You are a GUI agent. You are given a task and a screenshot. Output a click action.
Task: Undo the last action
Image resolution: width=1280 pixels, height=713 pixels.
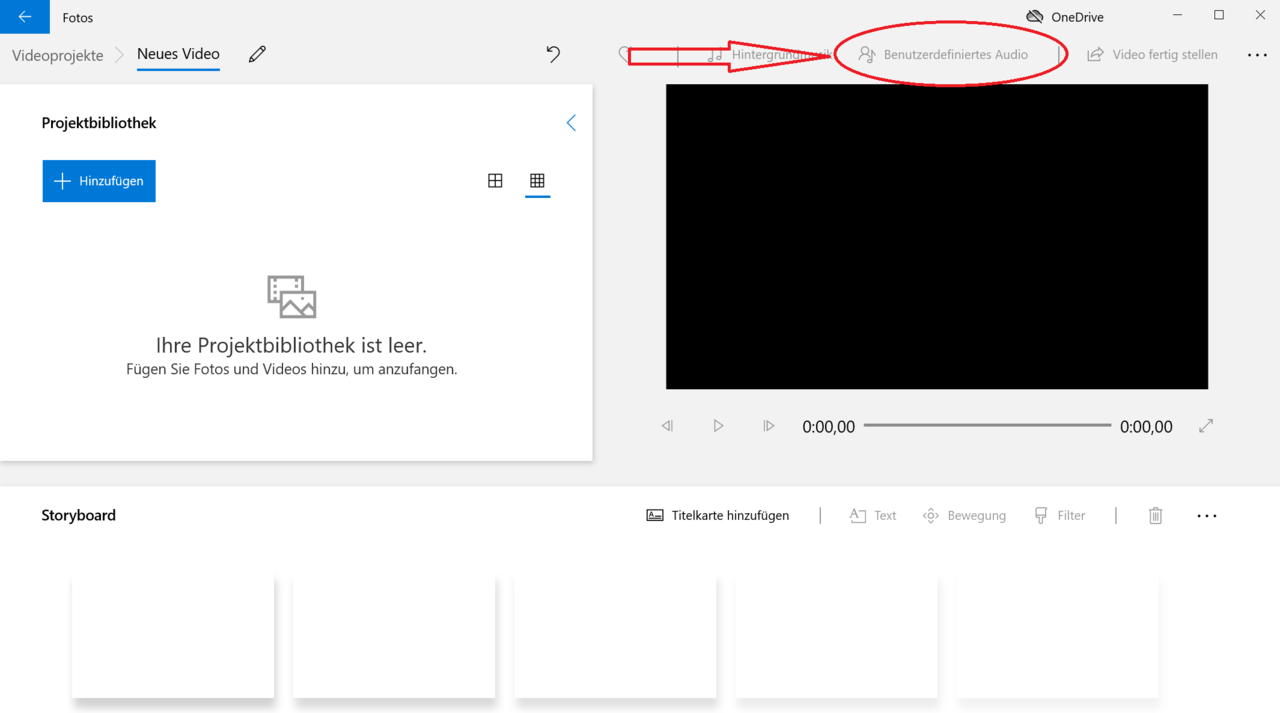[553, 54]
